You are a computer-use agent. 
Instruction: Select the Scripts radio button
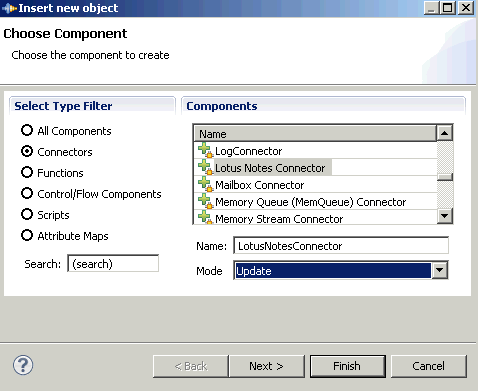tap(27, 214)
